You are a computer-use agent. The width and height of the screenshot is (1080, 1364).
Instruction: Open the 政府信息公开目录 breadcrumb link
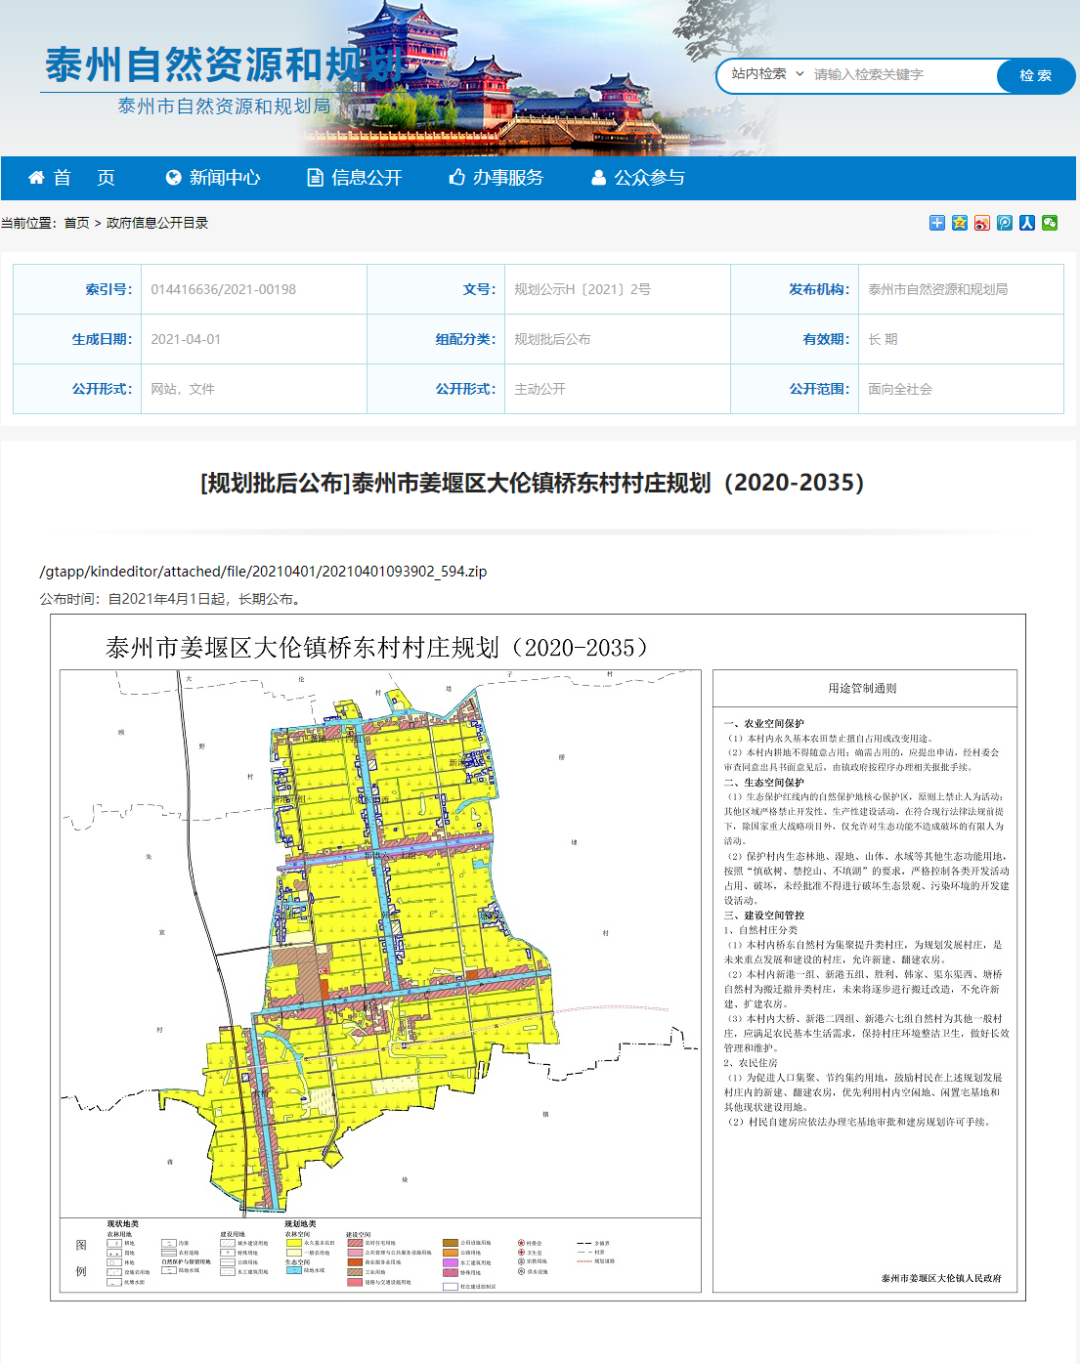[x=157, y=223]
